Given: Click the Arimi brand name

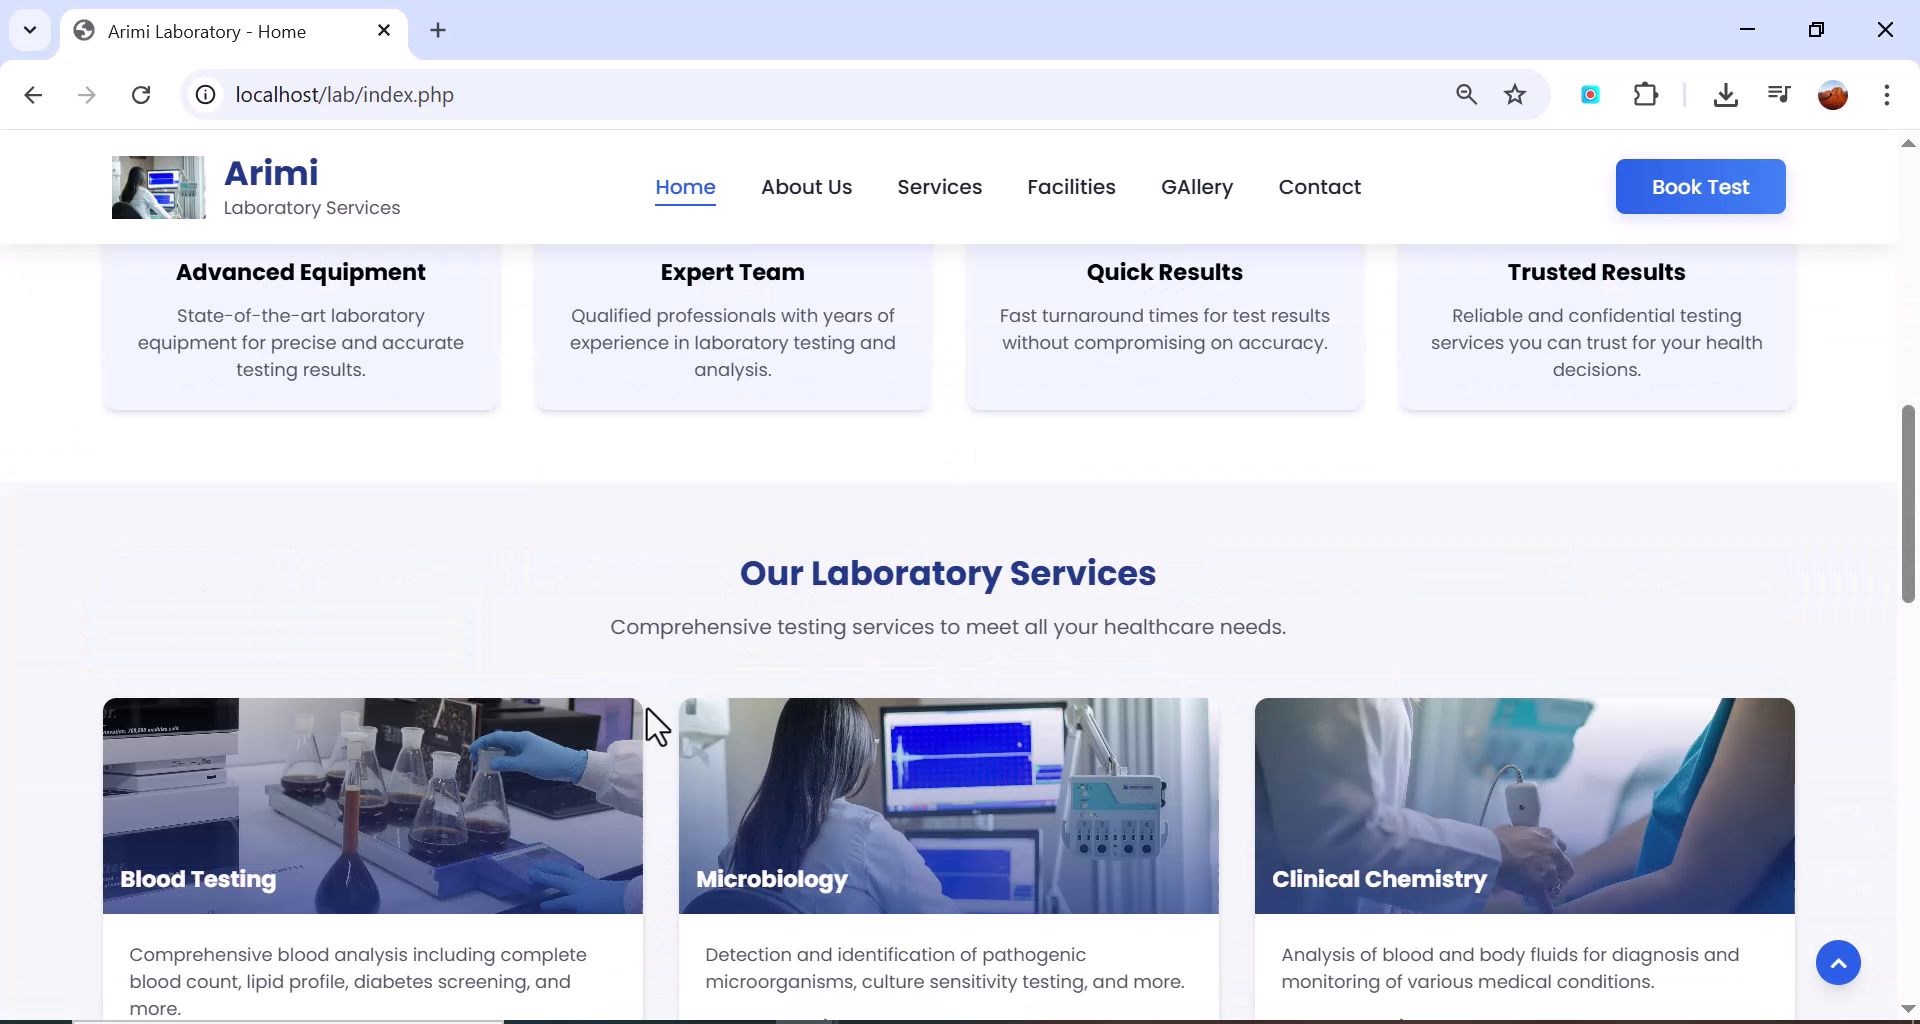Looking at the screenshot, I should tap(271, 173).
